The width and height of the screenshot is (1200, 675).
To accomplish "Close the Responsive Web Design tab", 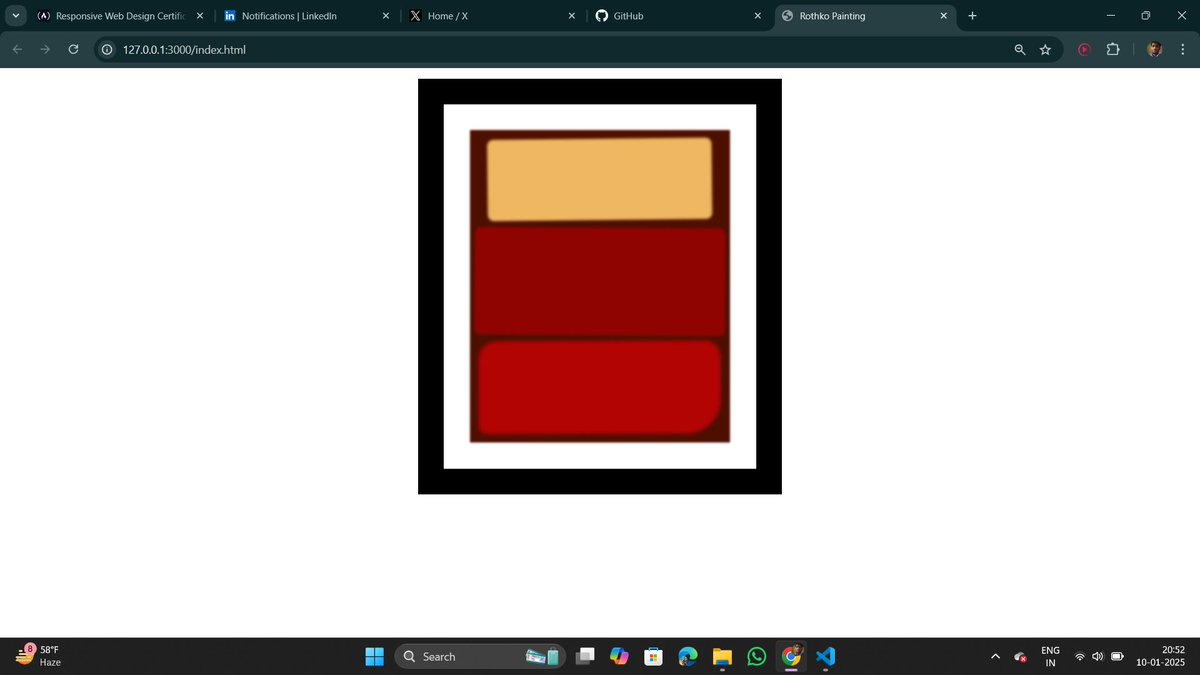I will [x=199, y=16].
